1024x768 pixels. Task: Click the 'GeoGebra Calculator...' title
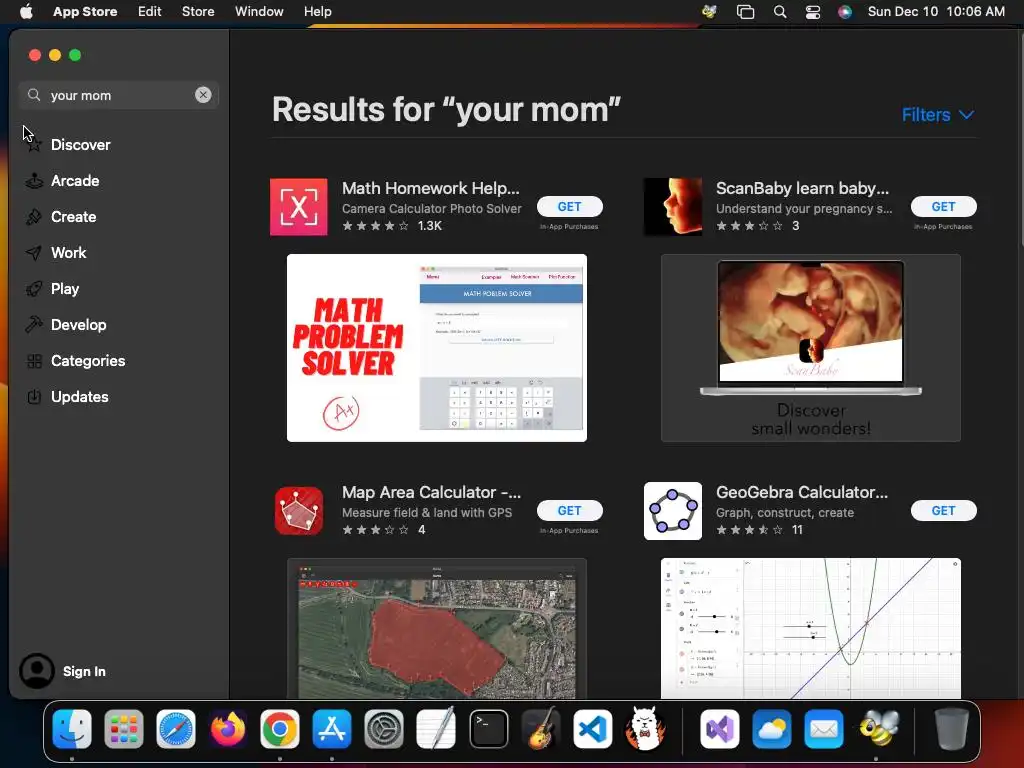click(802, 492)
